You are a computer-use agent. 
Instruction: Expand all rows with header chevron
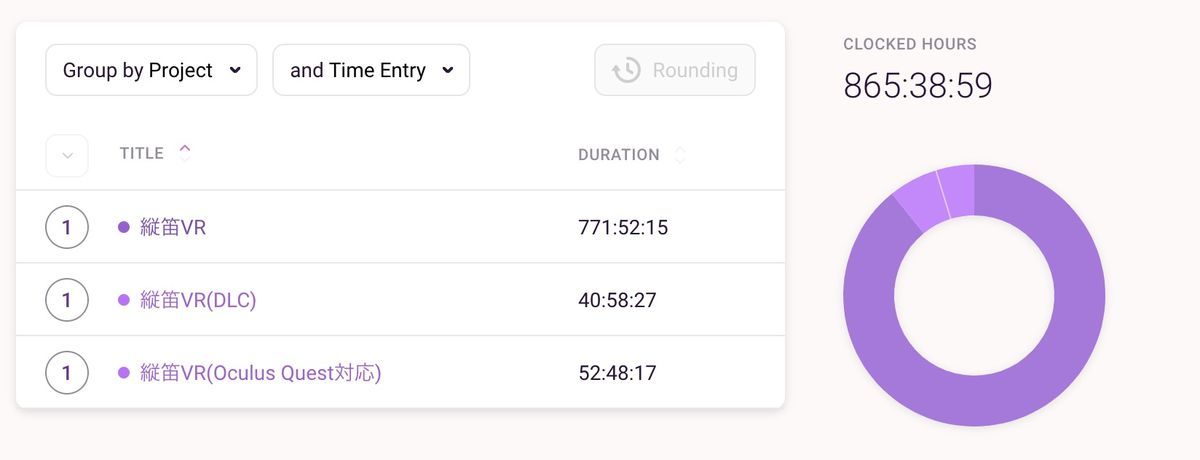pyautogui.click(x=67, y=155)
